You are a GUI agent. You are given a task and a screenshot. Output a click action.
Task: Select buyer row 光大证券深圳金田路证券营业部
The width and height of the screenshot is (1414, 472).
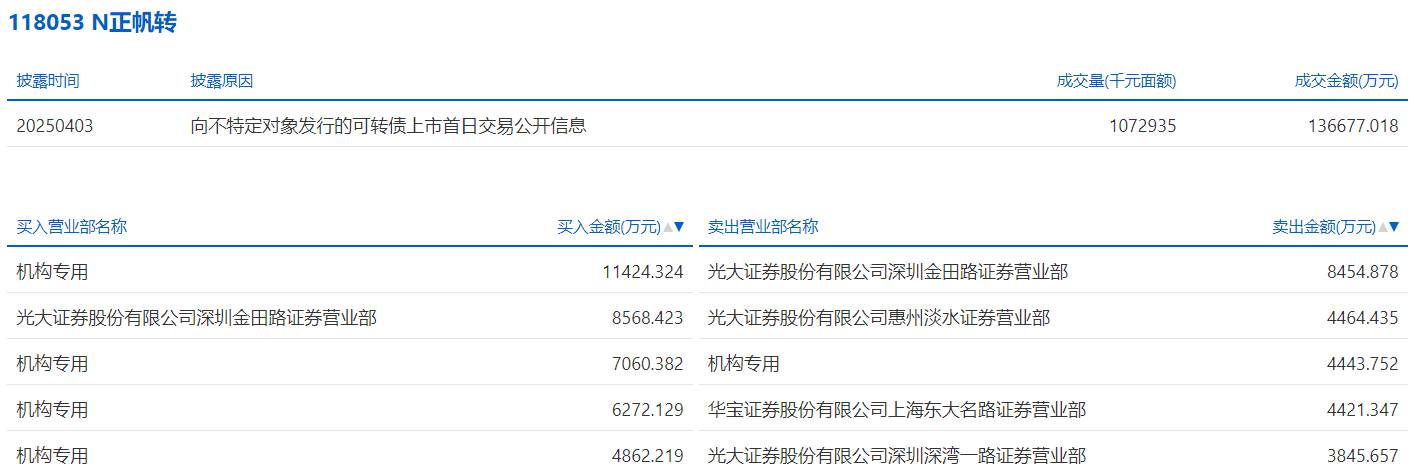(197, 318)
